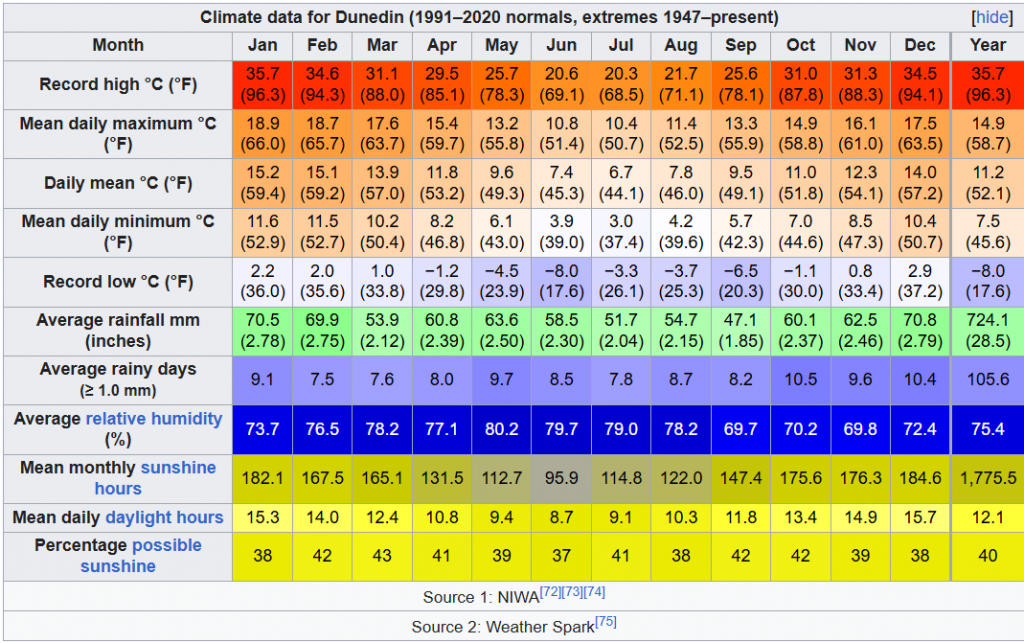
Task: Click the 'Daily mean °C (°F)' row label
Action: pos(118,183)
